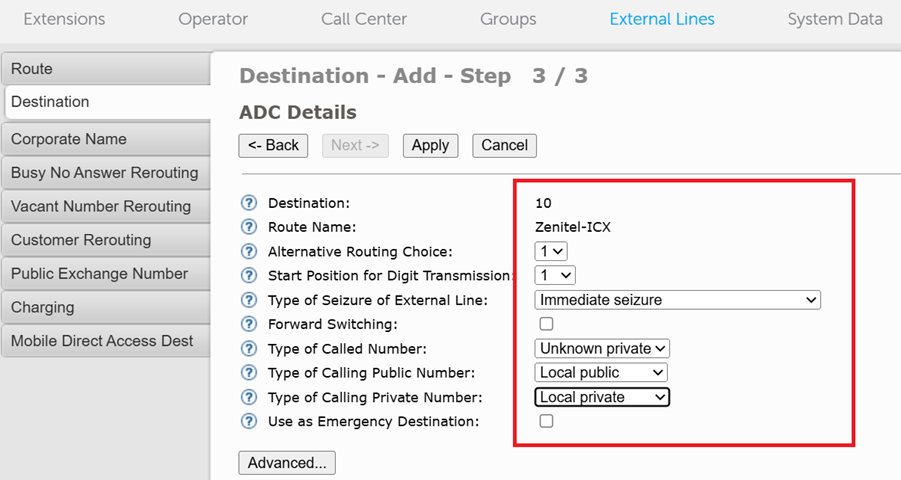Expand Type of Calling Private Number dropdown
The image size is (901, 480).
(602, 397)
